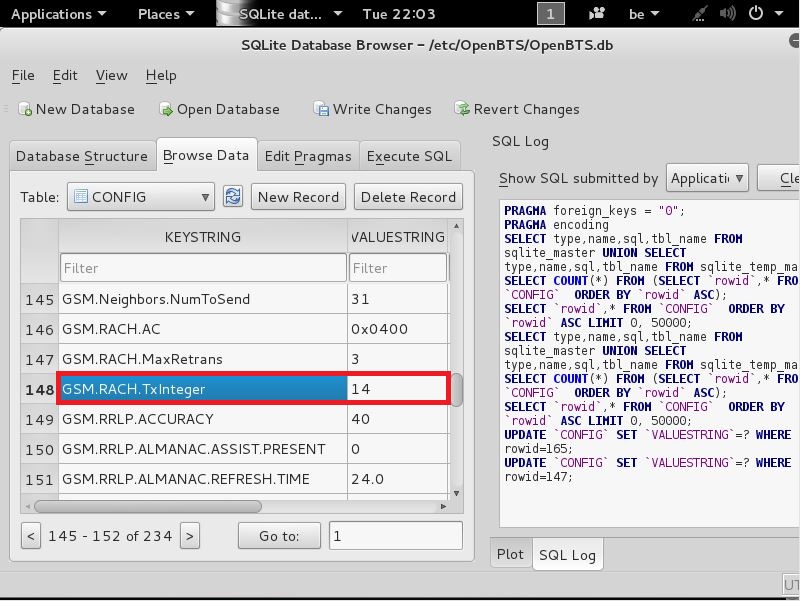This screenshot has width=801, height=601.
Task: Switch to the Database Structure tab
Action: pos(82,156)
